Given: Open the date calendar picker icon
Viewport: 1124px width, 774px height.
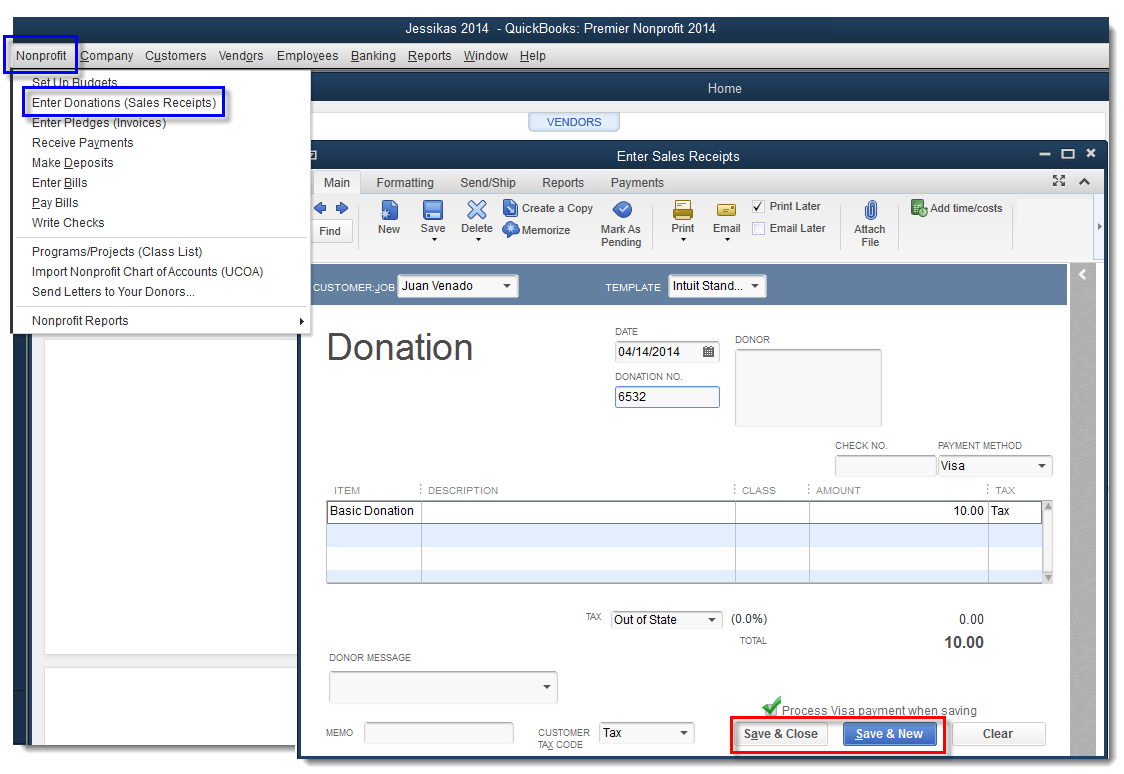Looking at the screenshot, I should [708, 351].
